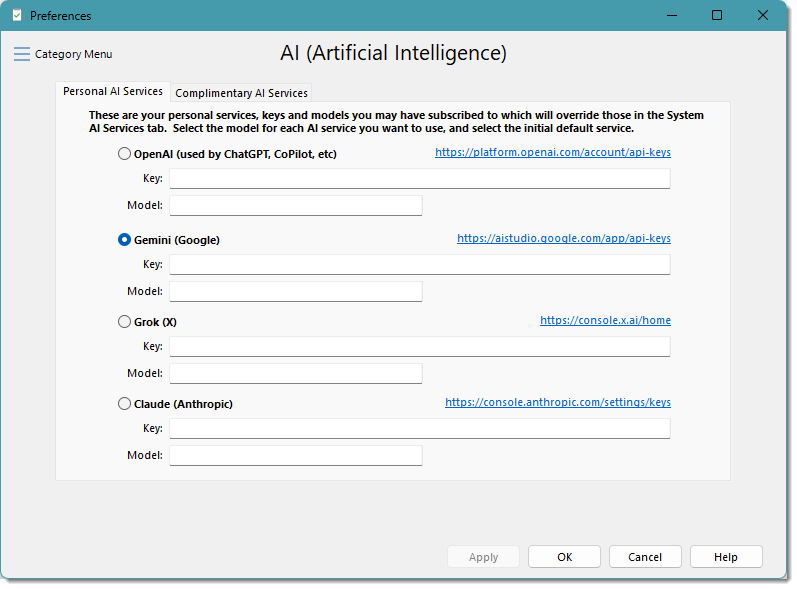Focus the Claude Model text field
The image size is (797, 589).
(x=295, y=455)
